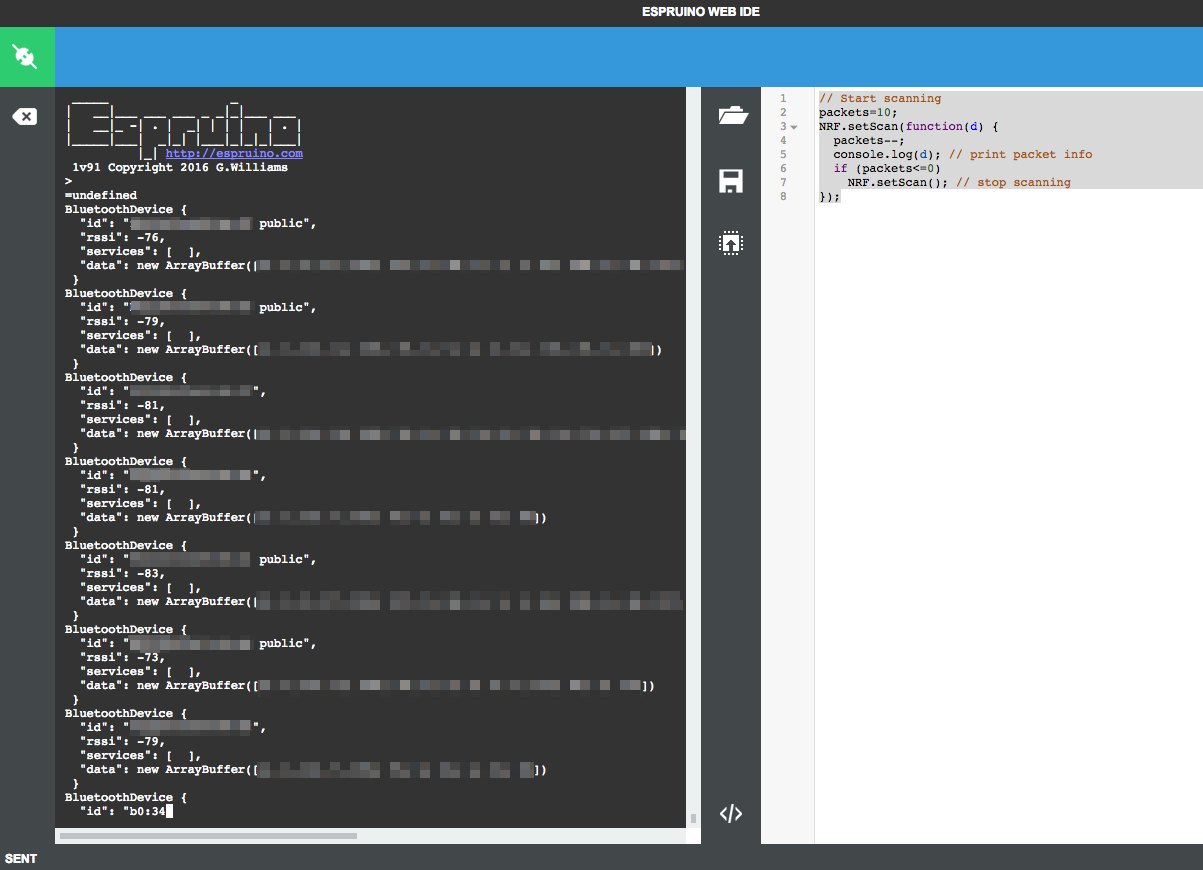Click the terminal's horizontal scrollbar thumb
Viewport: 1203px width, 870px height.
208,835
